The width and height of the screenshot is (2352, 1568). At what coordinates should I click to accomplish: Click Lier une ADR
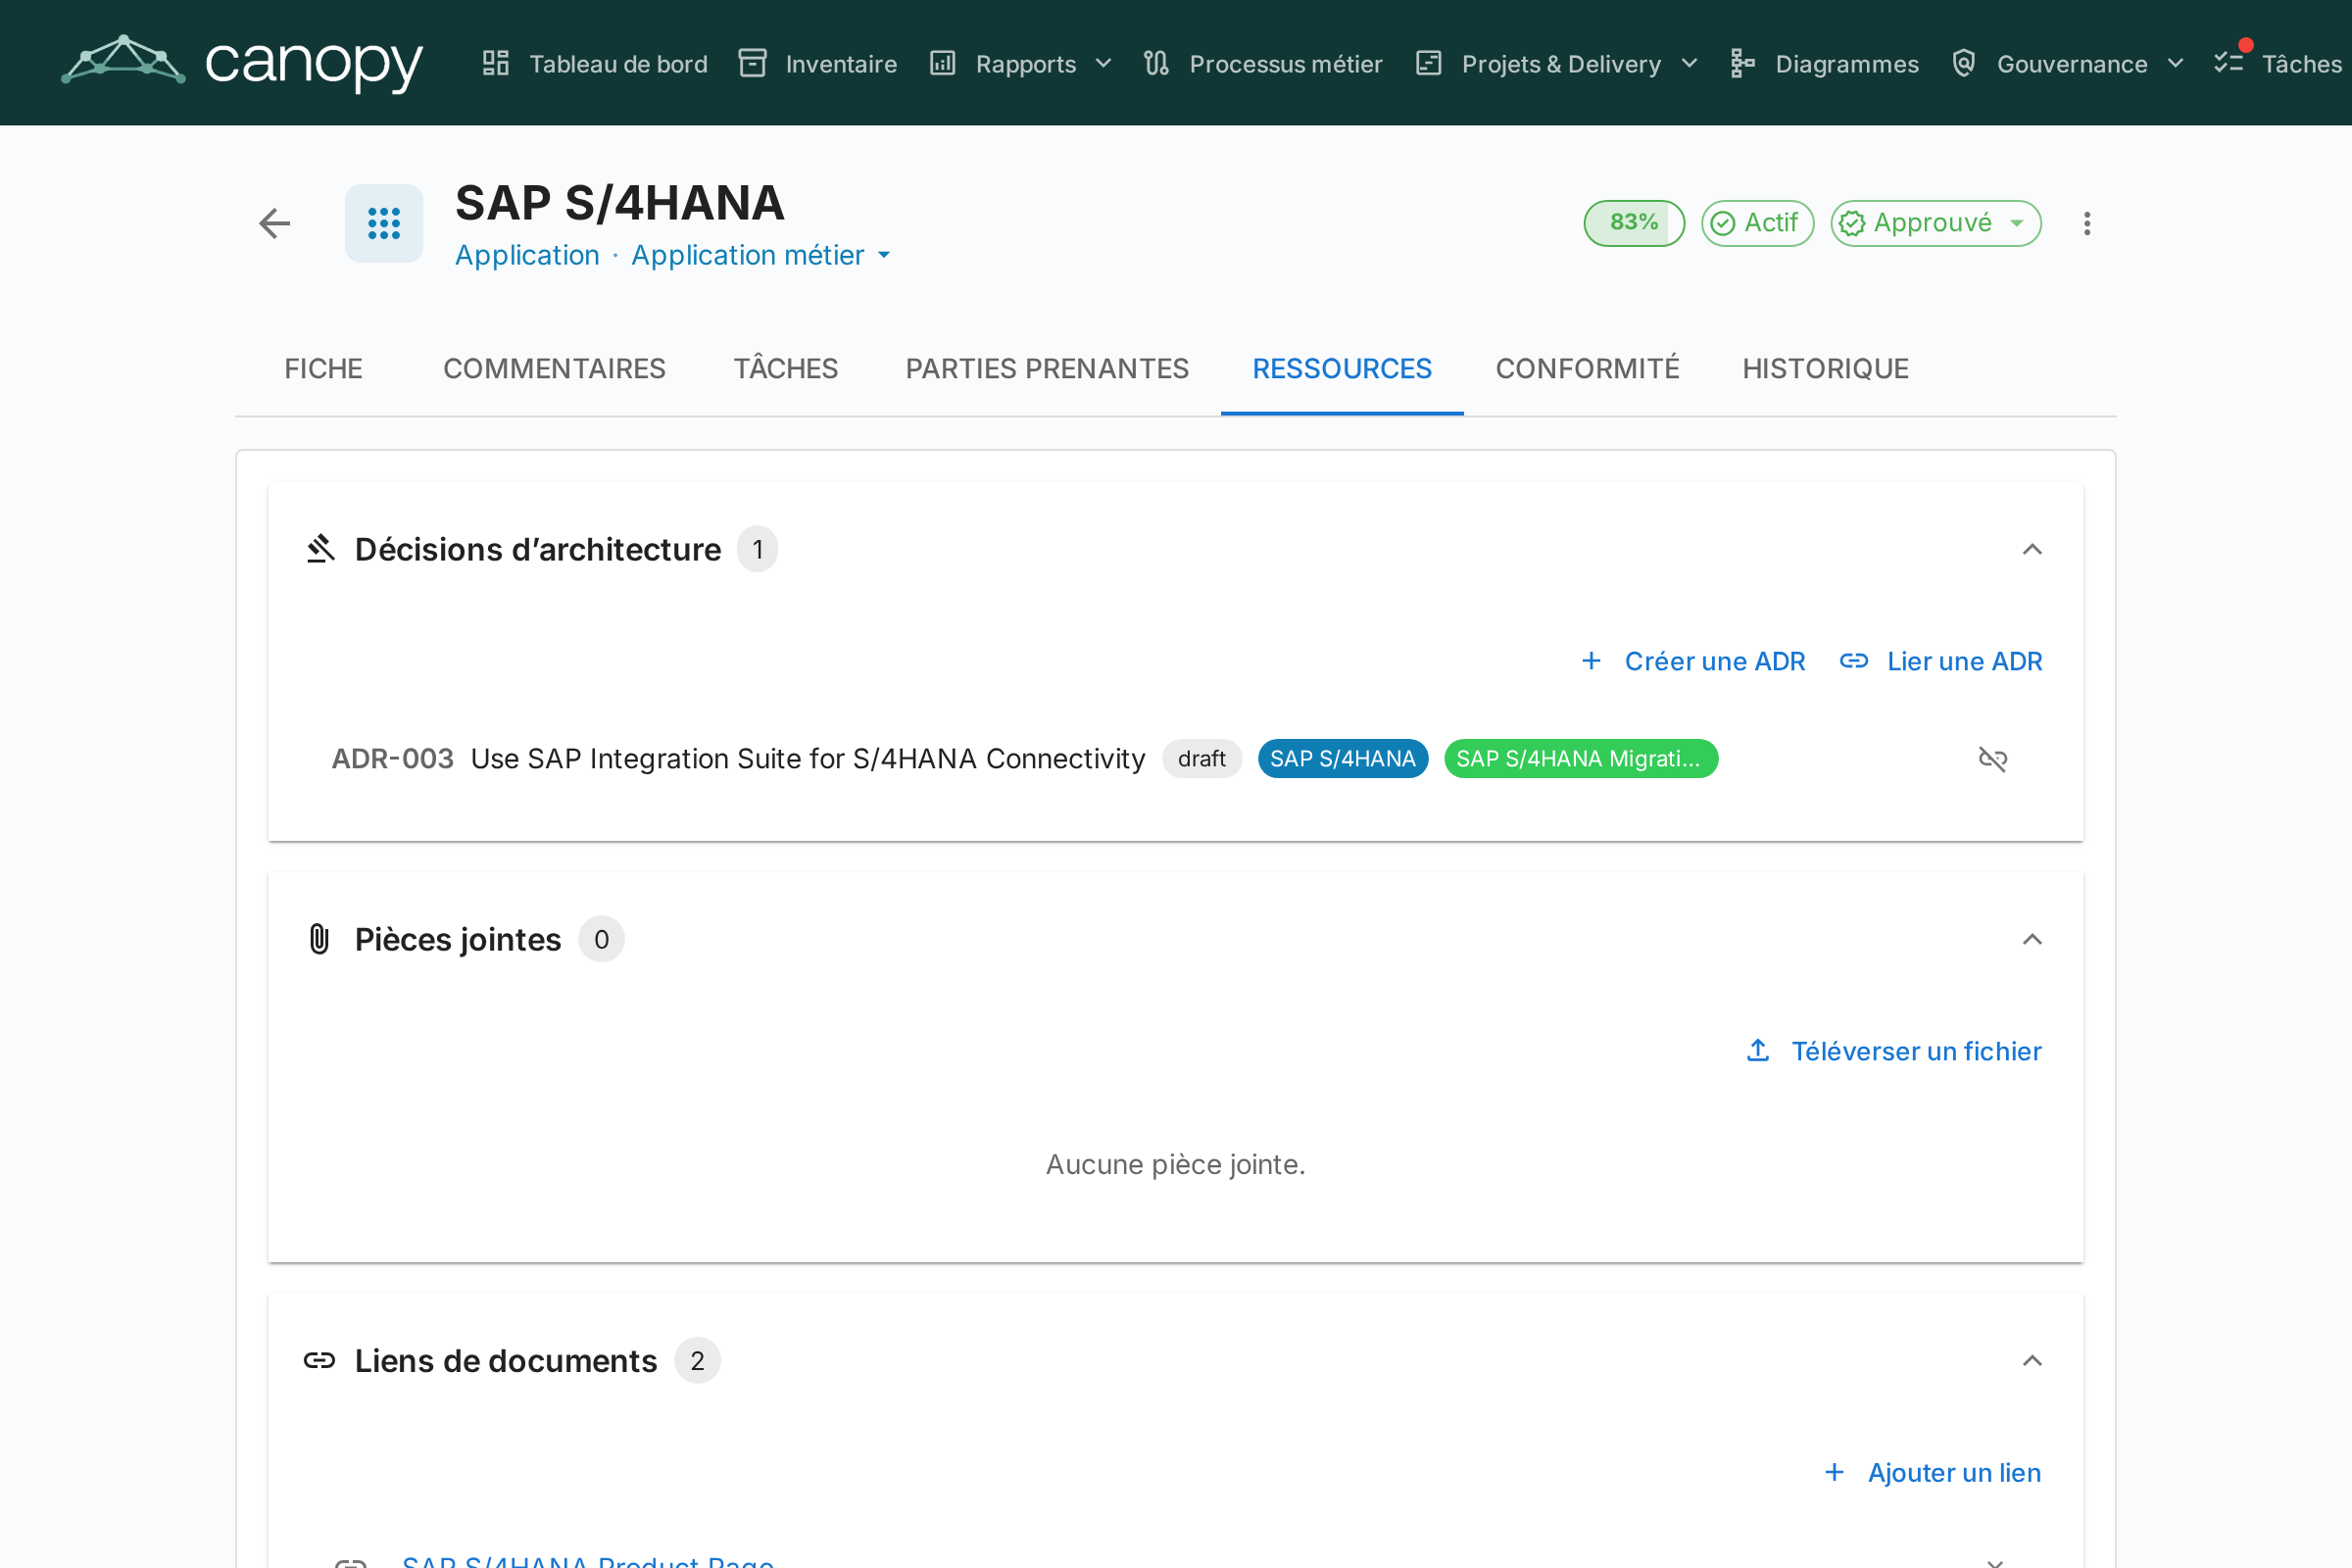pyautogui.click(x=1941, y=661)
